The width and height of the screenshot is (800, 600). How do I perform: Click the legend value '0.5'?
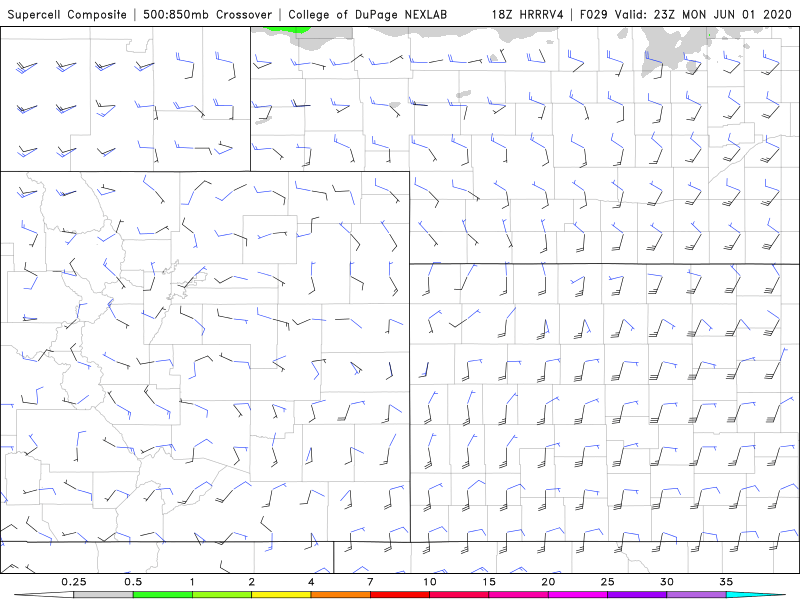pyautogui.click(x=133, y=582)
